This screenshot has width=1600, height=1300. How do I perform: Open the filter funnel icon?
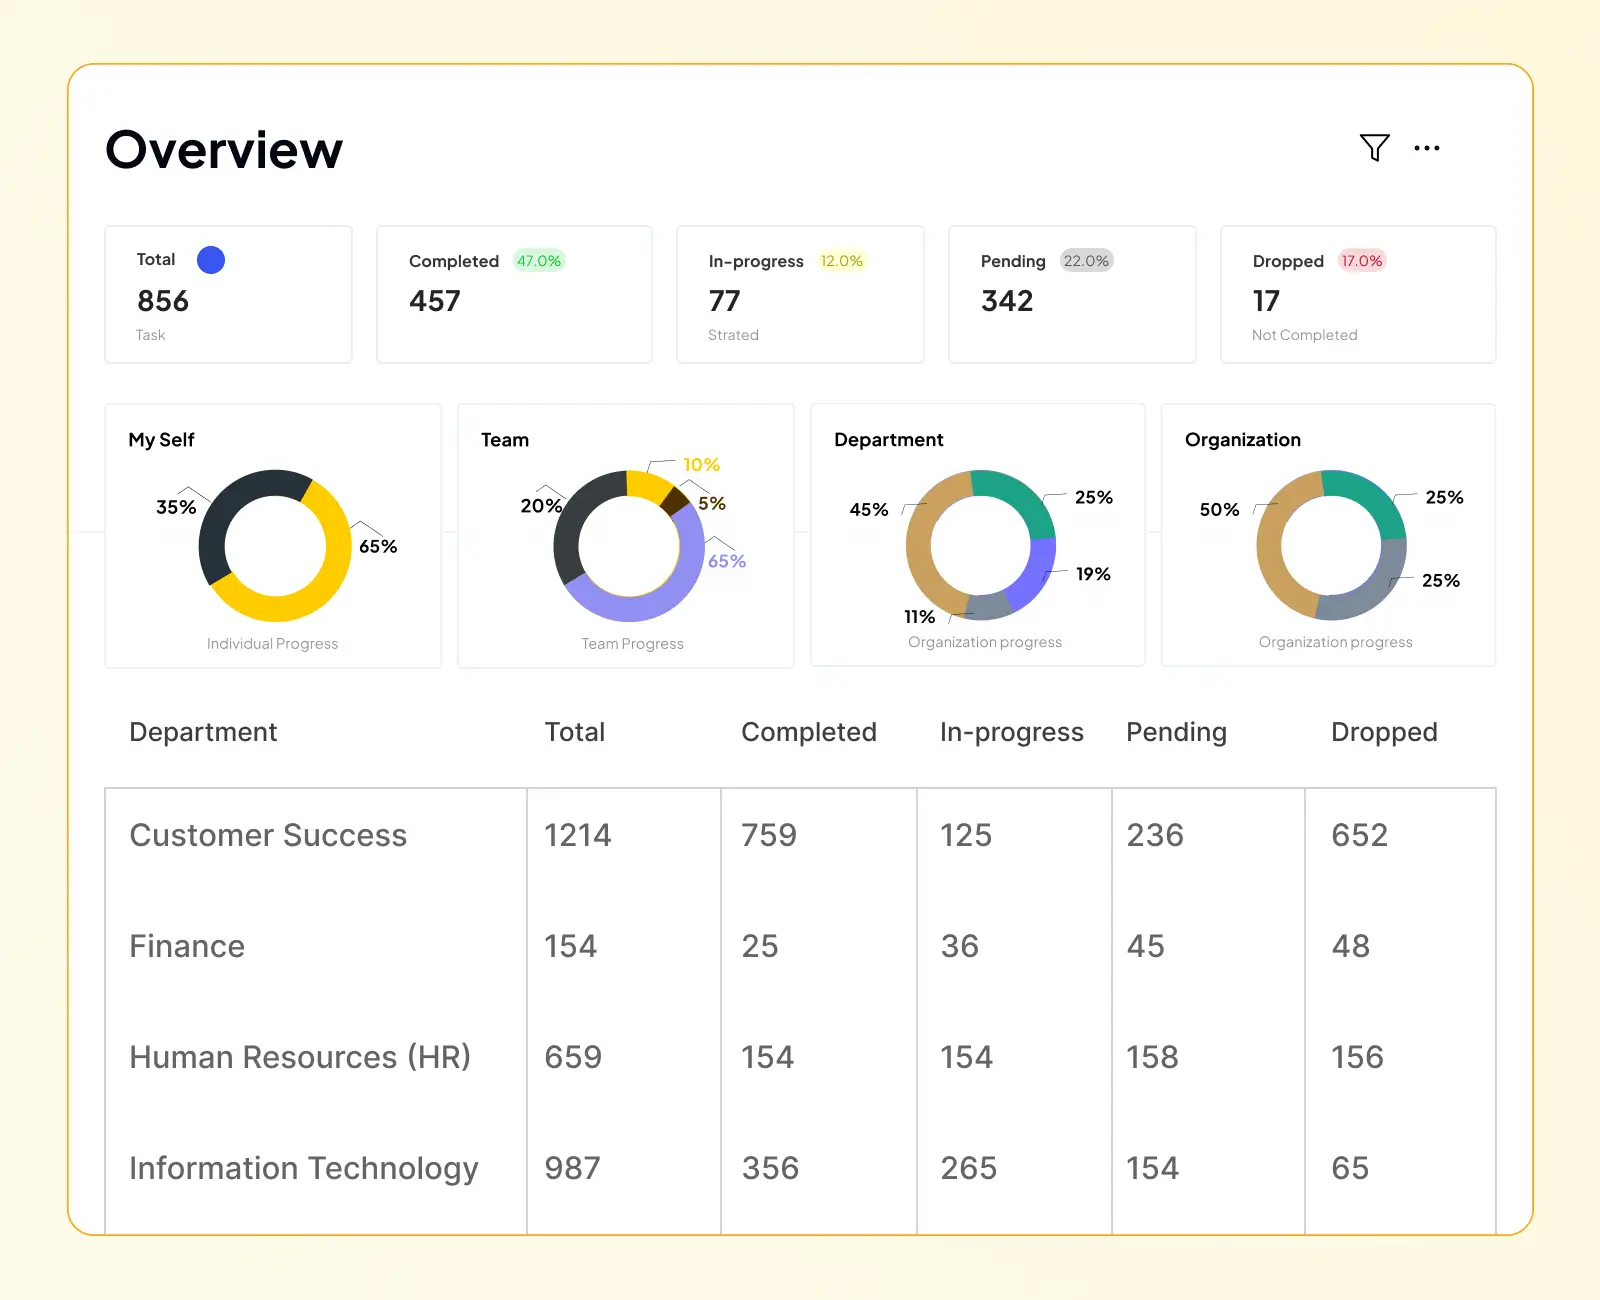pos(1375,148)
